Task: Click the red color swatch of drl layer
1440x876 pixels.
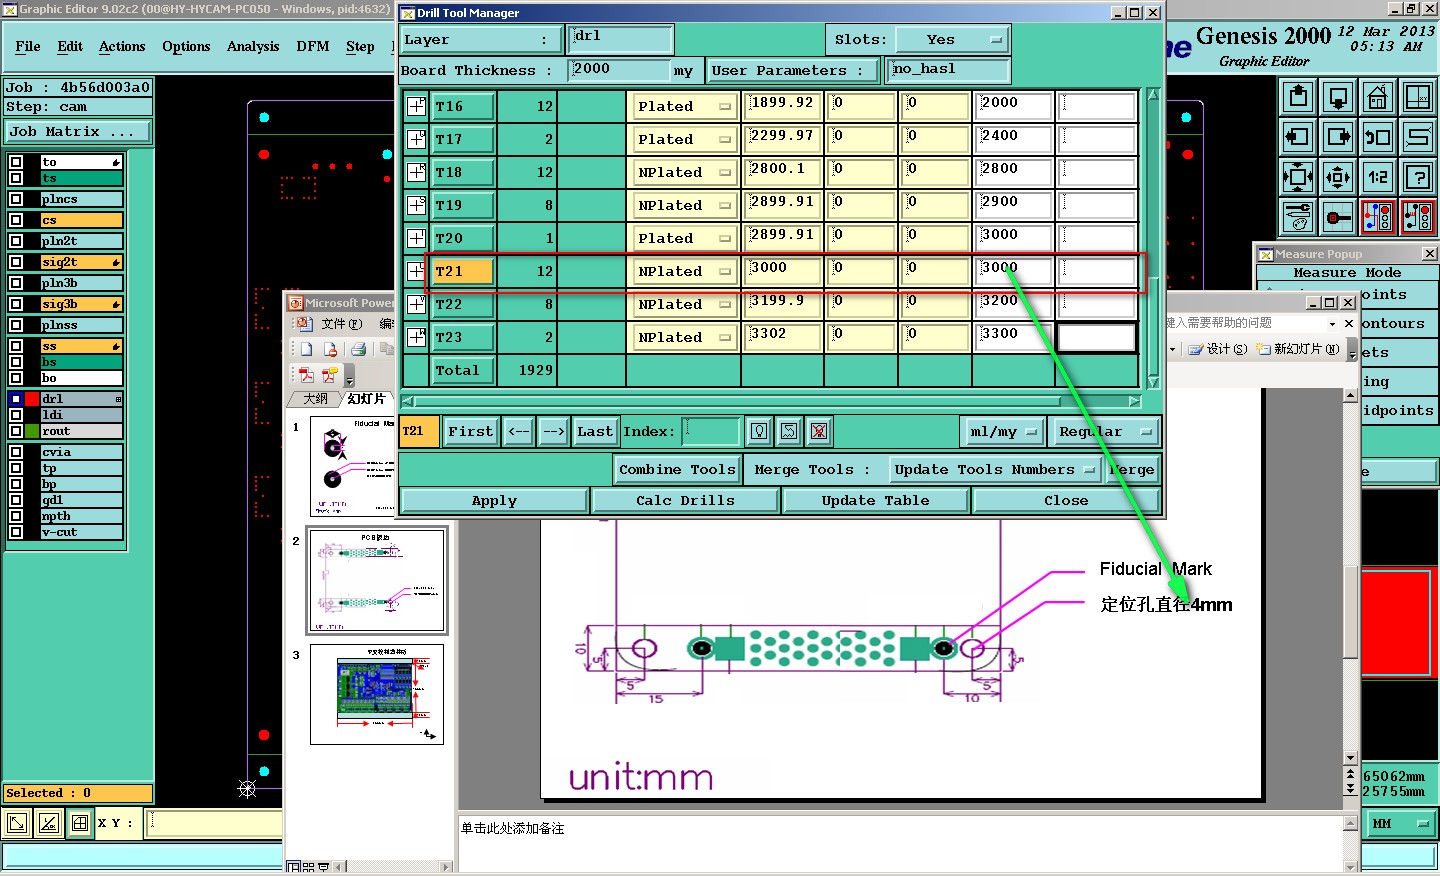Action: tap(31, 399)
